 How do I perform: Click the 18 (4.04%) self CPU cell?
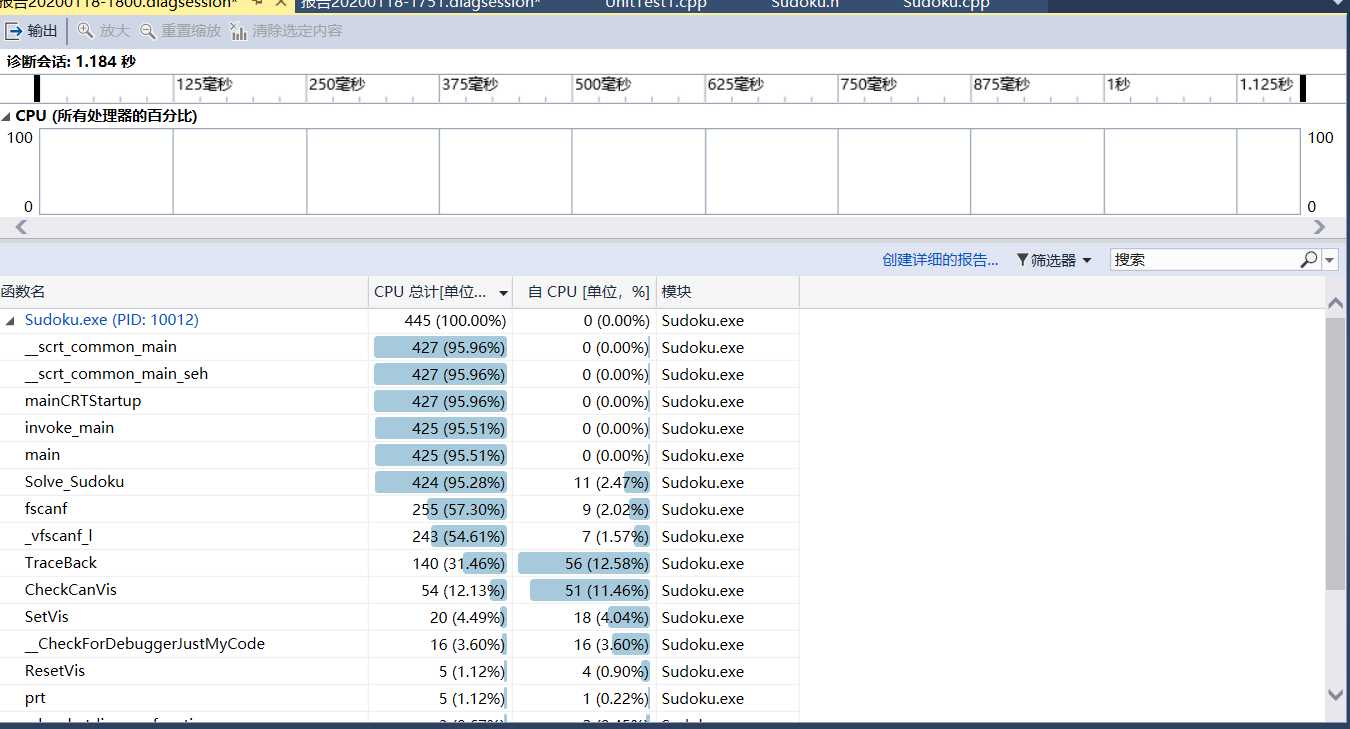[584, 618]
